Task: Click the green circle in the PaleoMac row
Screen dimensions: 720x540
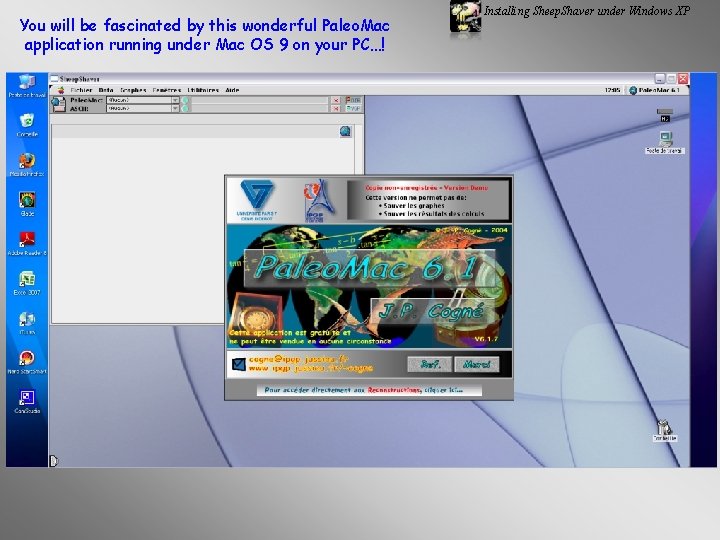Action: 185,100
